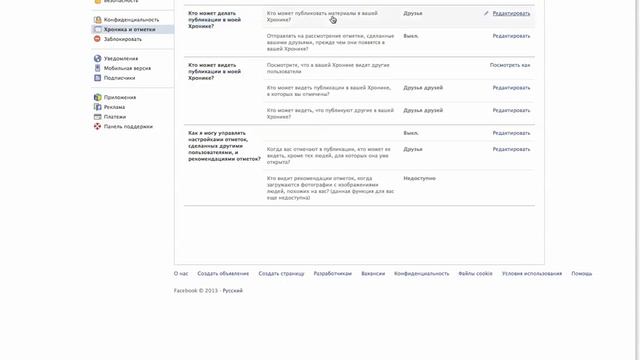Click the Реклама icon
The height and width of the screenshot is (360, 640).
tap(97, 107)
